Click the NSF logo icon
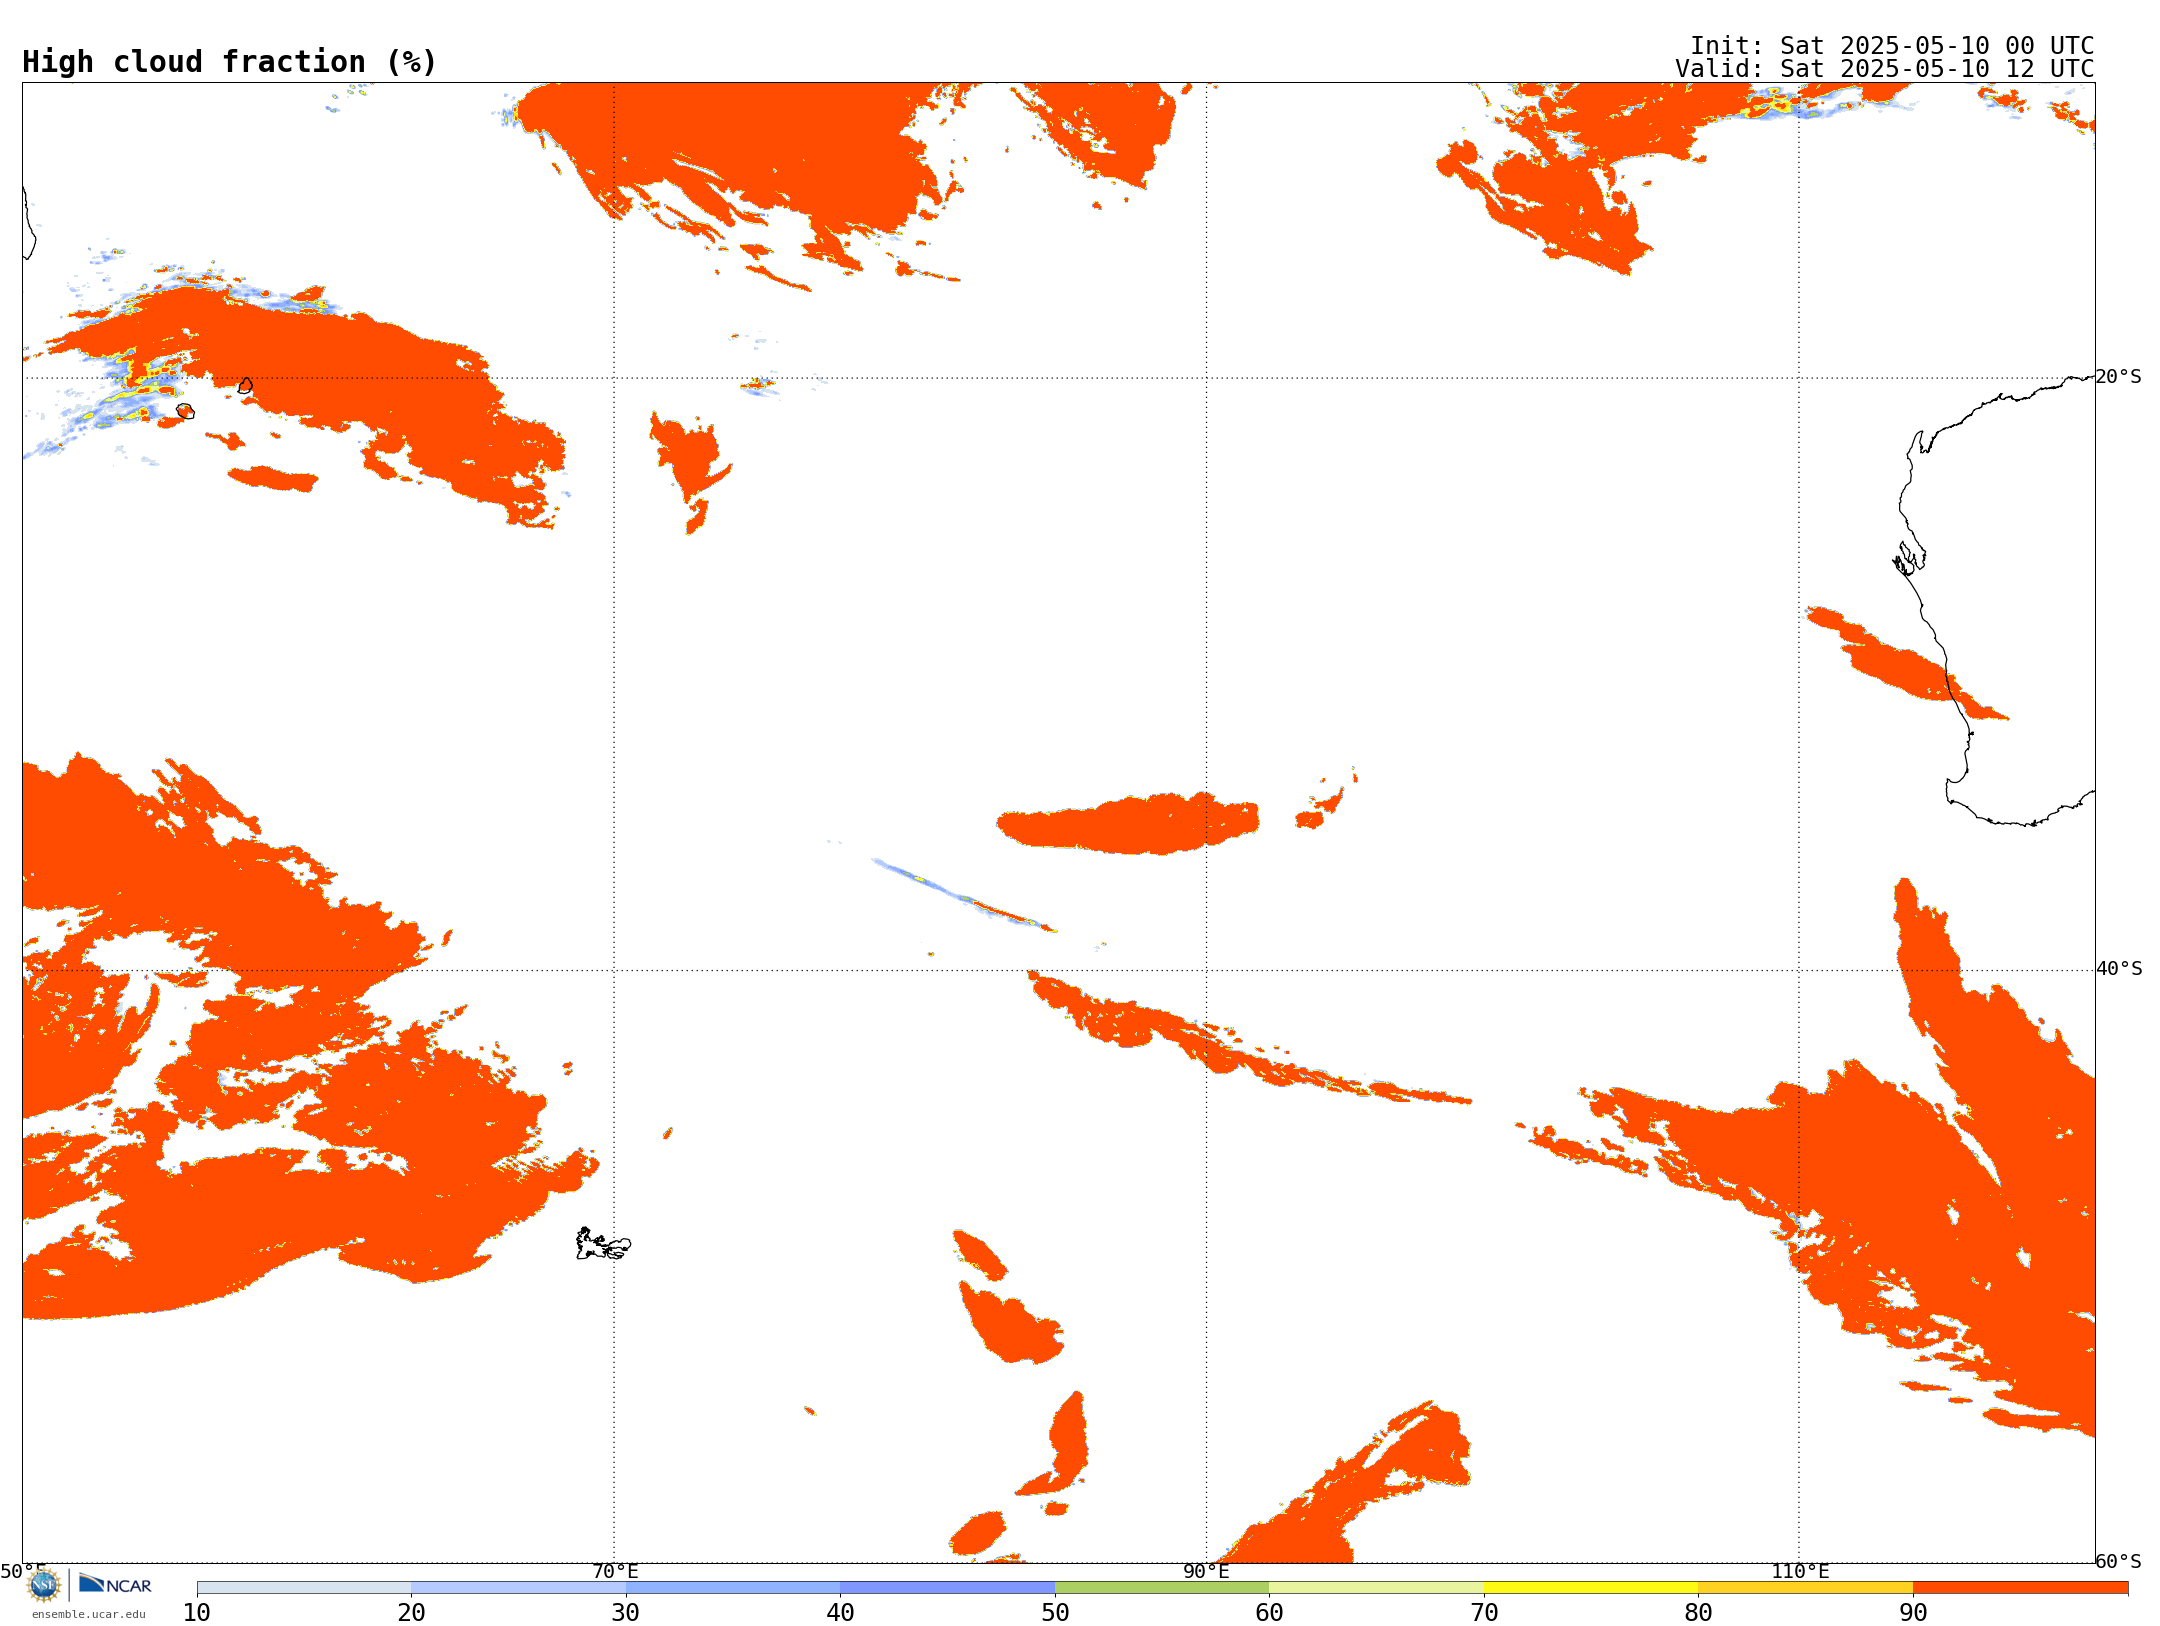Image resolution: width=2160 pixels, height=1626 pixels. tap(44, 1585)
